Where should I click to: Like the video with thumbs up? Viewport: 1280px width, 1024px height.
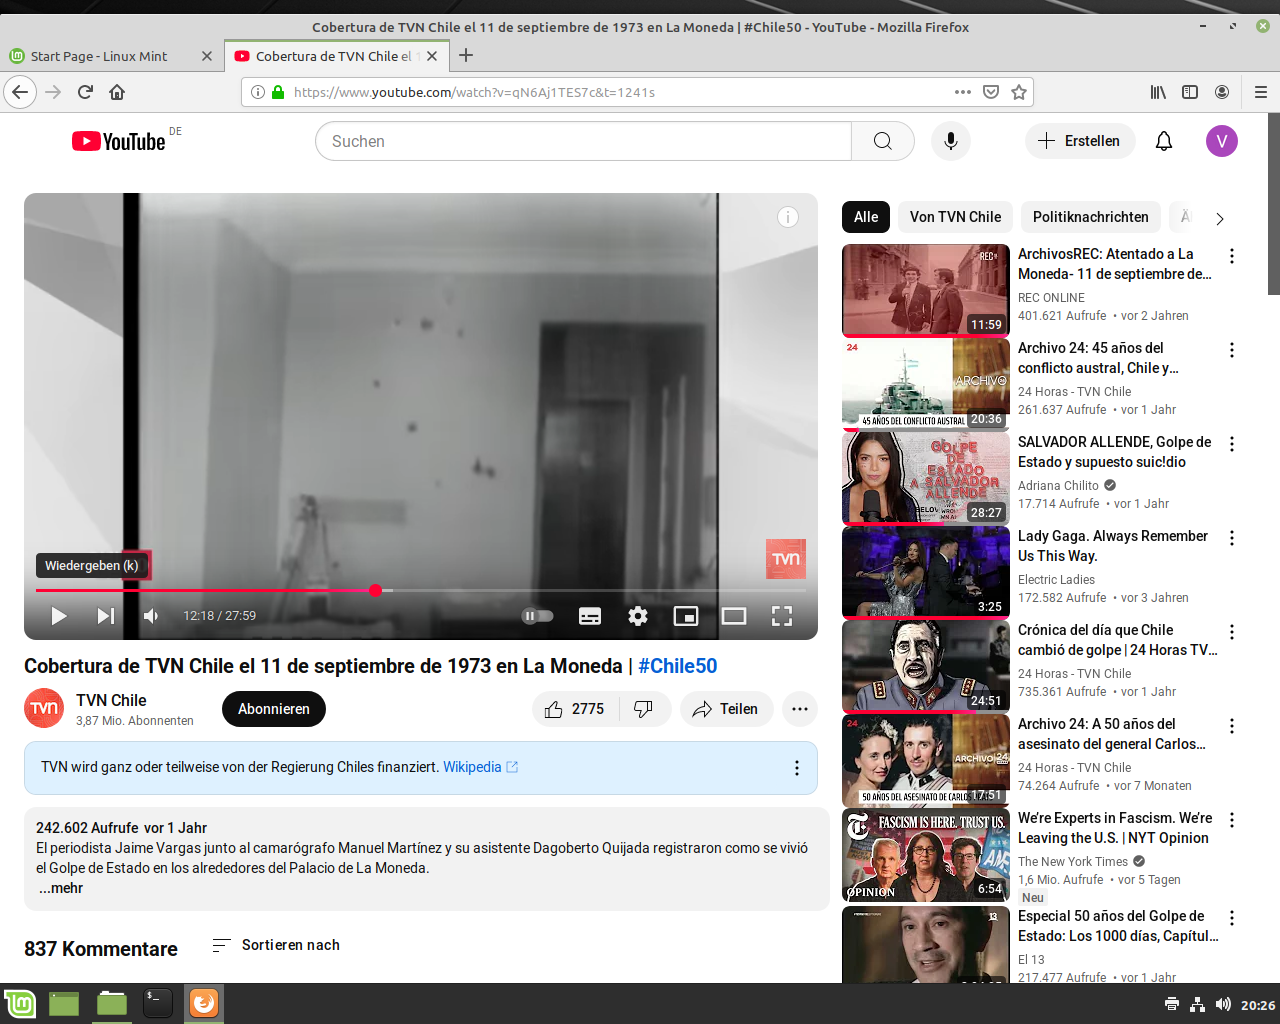[x=575, y=709]
